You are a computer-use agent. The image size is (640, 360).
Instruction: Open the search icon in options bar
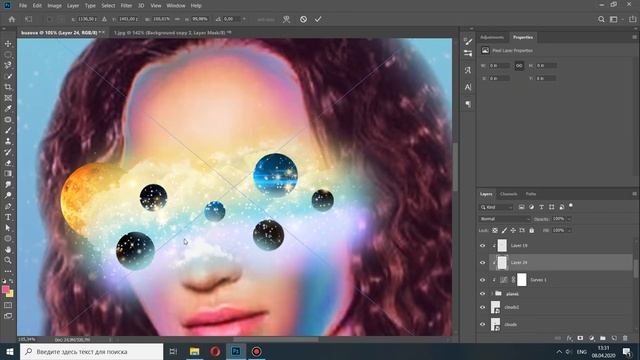pos(601,19)
